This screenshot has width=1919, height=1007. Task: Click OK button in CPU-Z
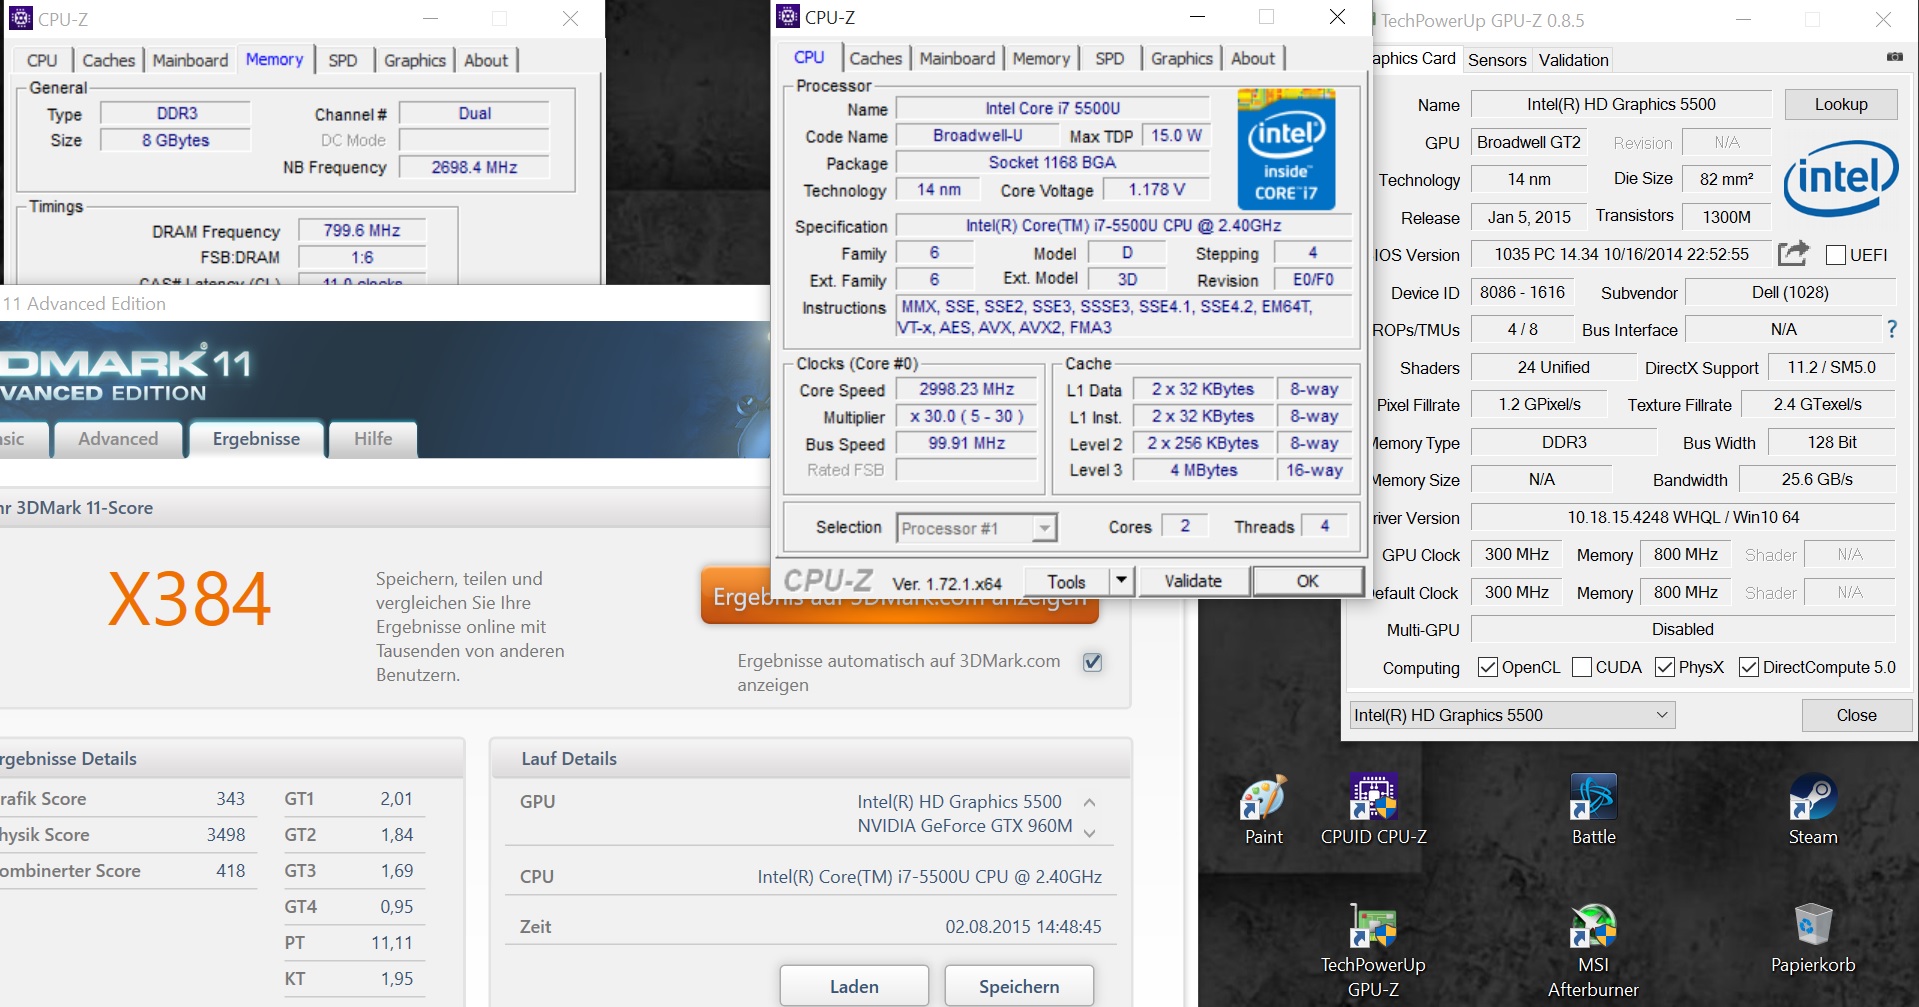tap(1308, 580)
